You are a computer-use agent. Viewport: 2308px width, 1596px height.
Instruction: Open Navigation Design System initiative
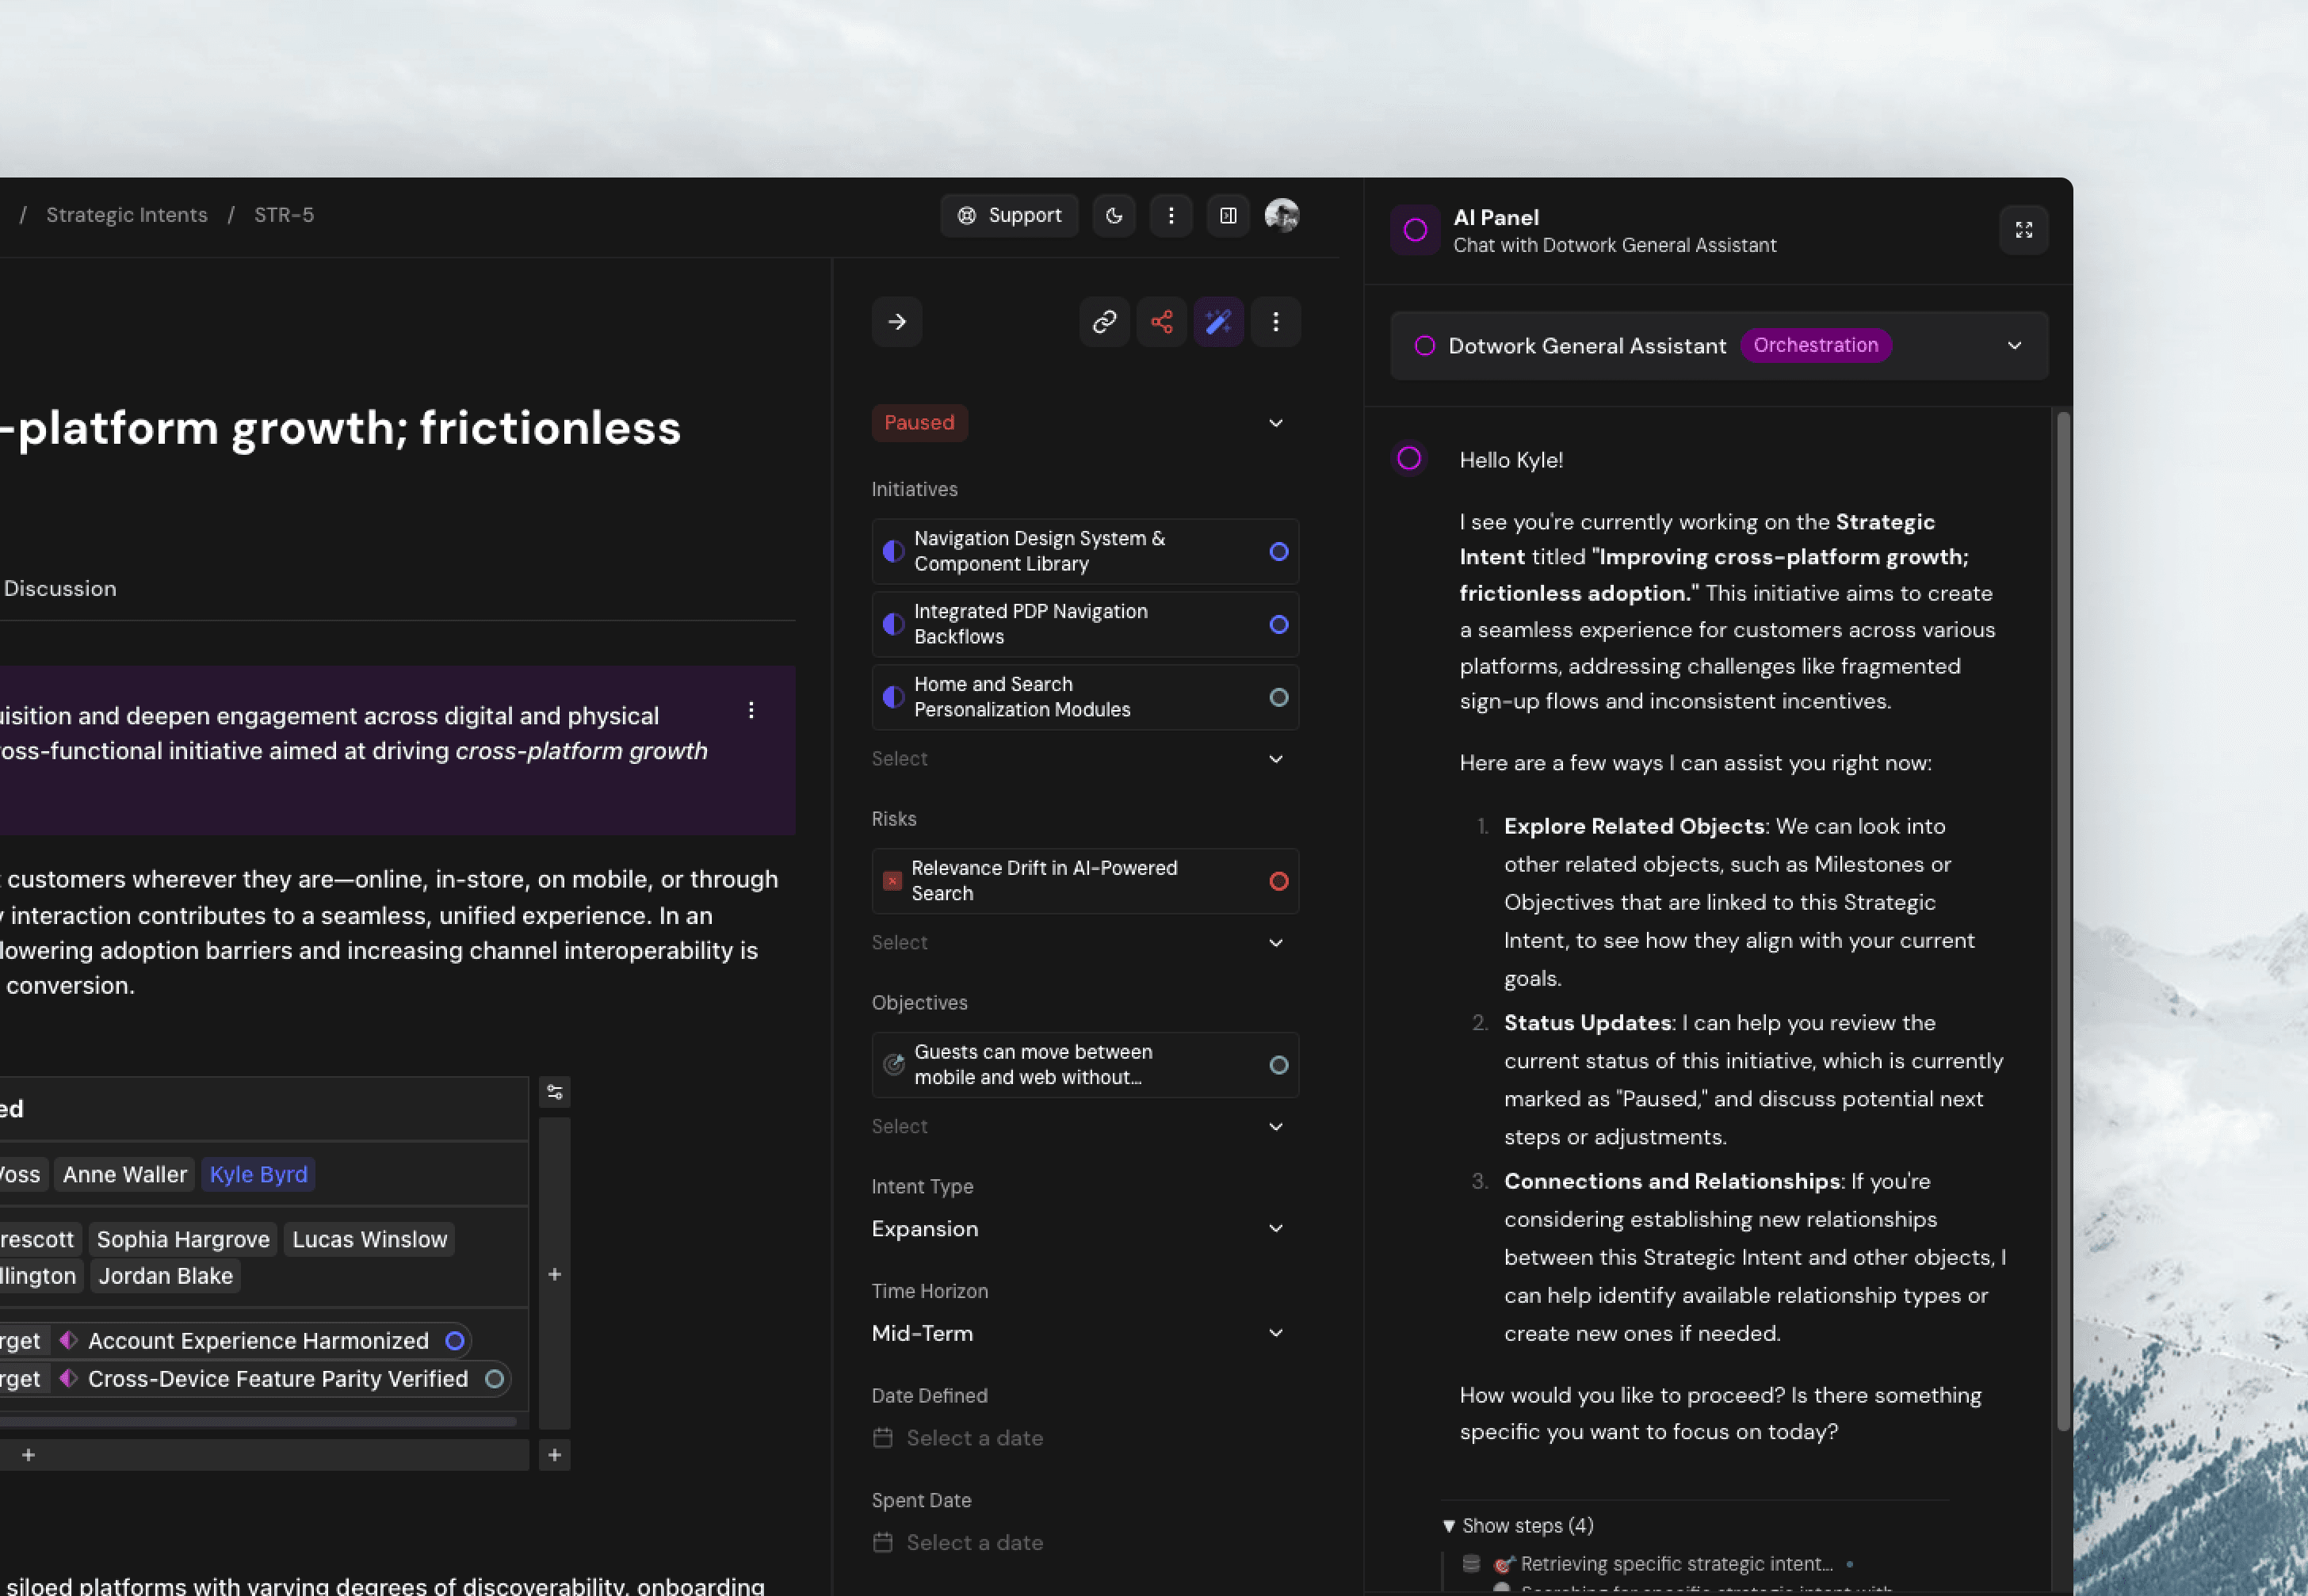point(1040,551)
